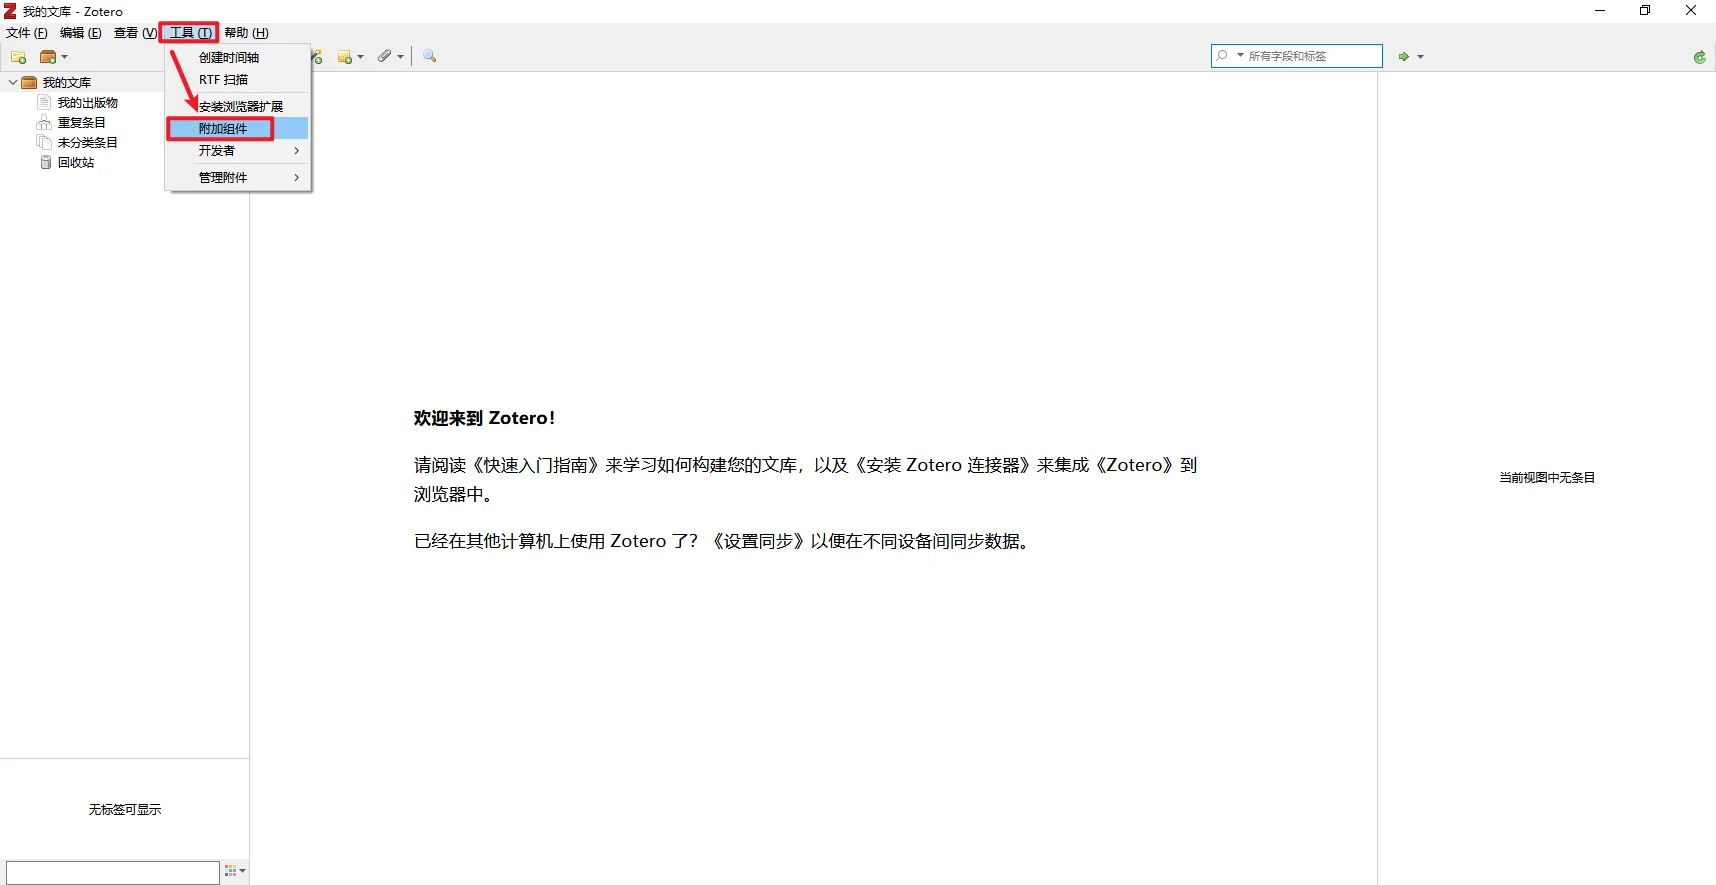The height and width of the screenshot is (885, 1716).
Task: Open 安装 Zotero 连接器 link
Action: (x=943, y=465)
